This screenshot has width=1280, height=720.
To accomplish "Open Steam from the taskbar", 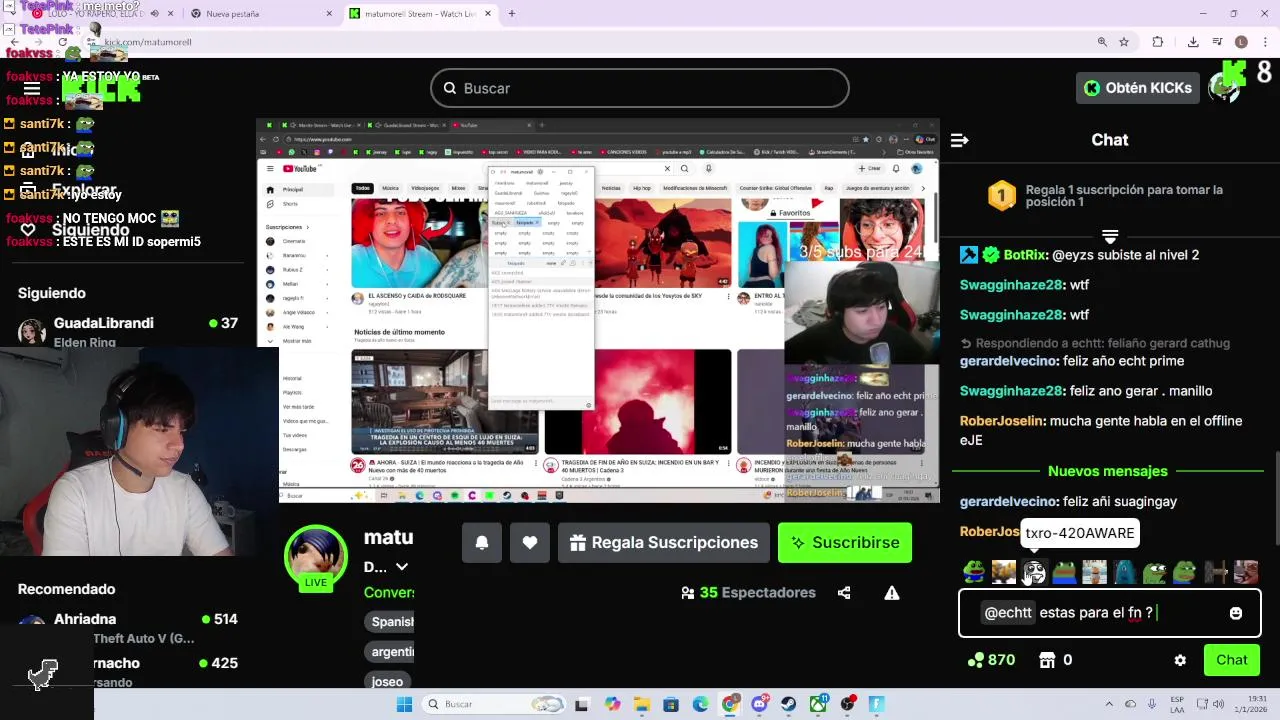I will 788,704.
